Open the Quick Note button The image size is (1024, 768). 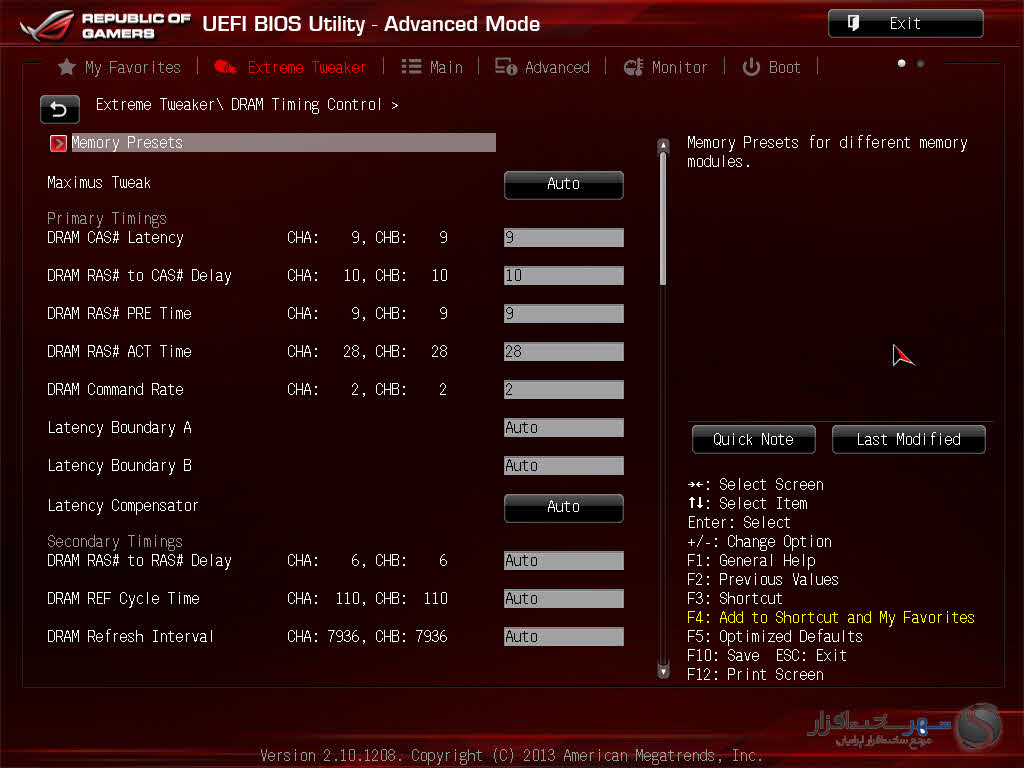tap(753, 439)
